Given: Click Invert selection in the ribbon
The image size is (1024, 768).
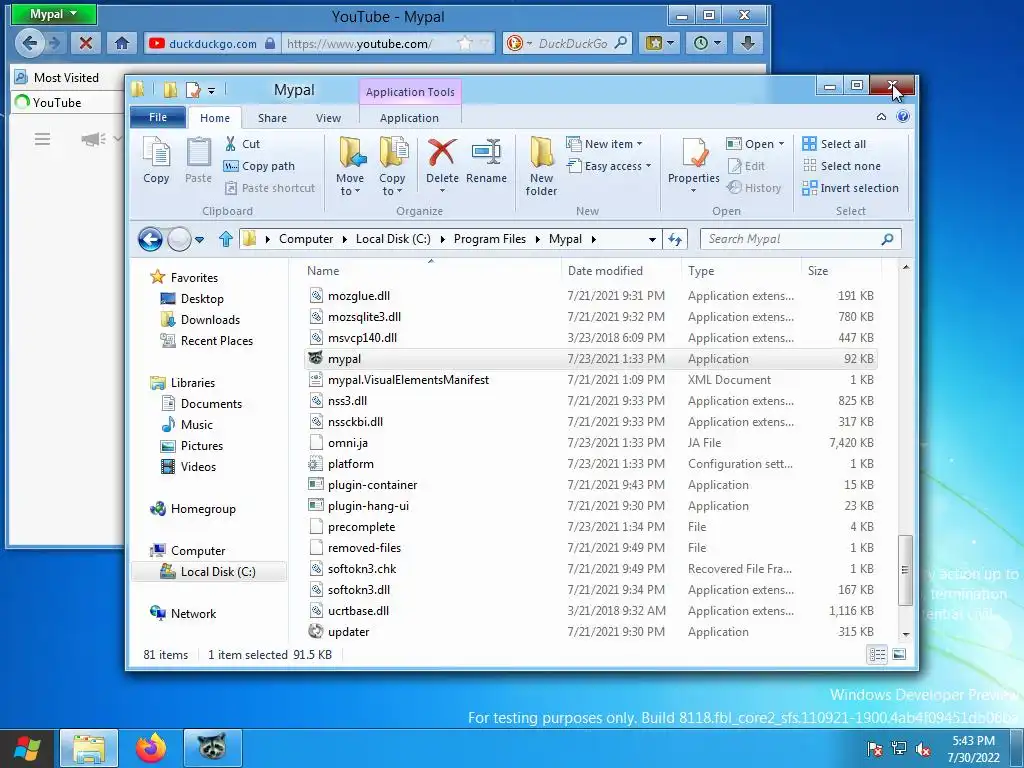Looking at the screenshot, I should click(850, 188).
